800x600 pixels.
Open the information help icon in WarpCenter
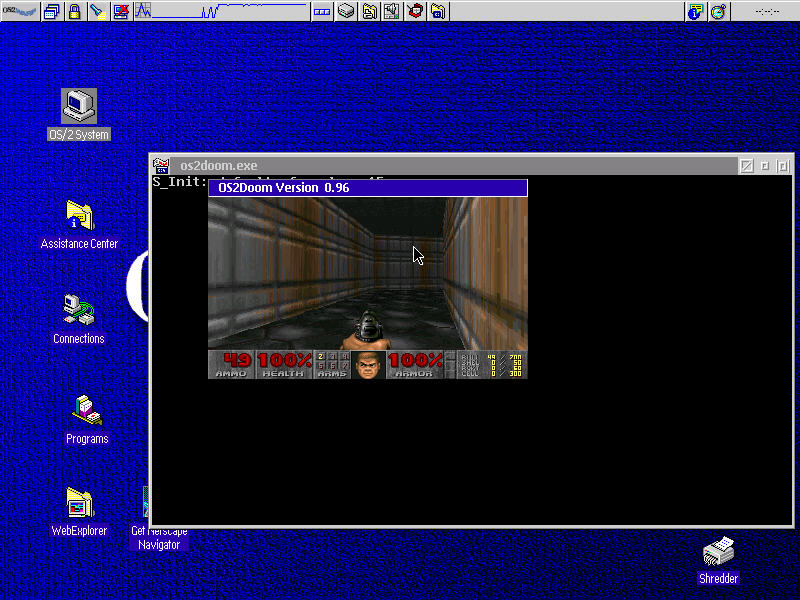click(x=695, y=11)
